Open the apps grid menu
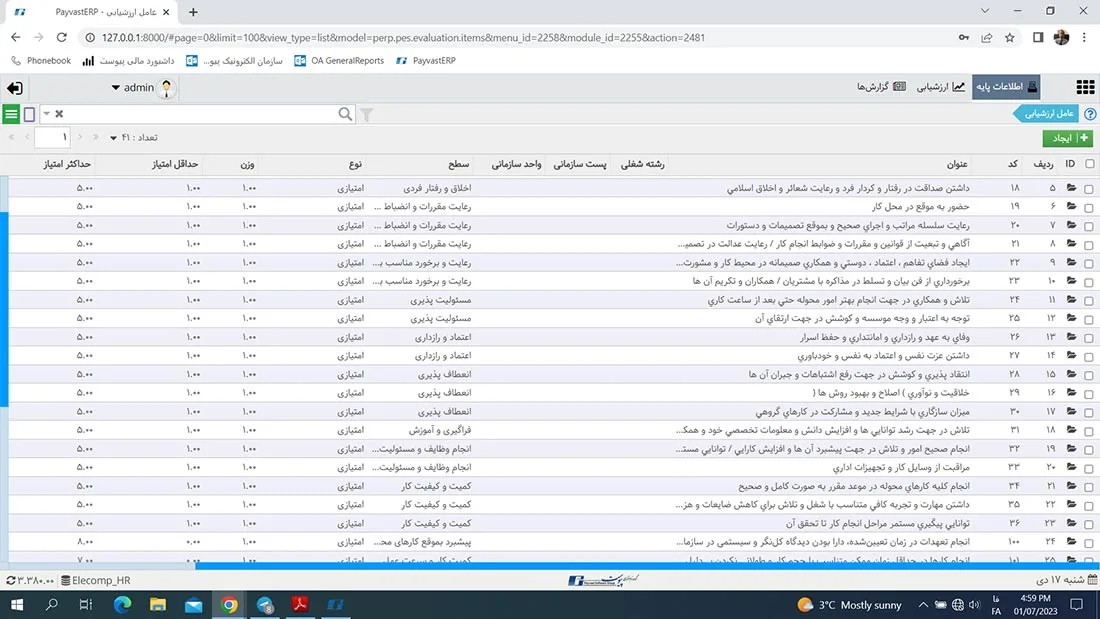This screenshot has height=619, width=1100. [1085, 88]
